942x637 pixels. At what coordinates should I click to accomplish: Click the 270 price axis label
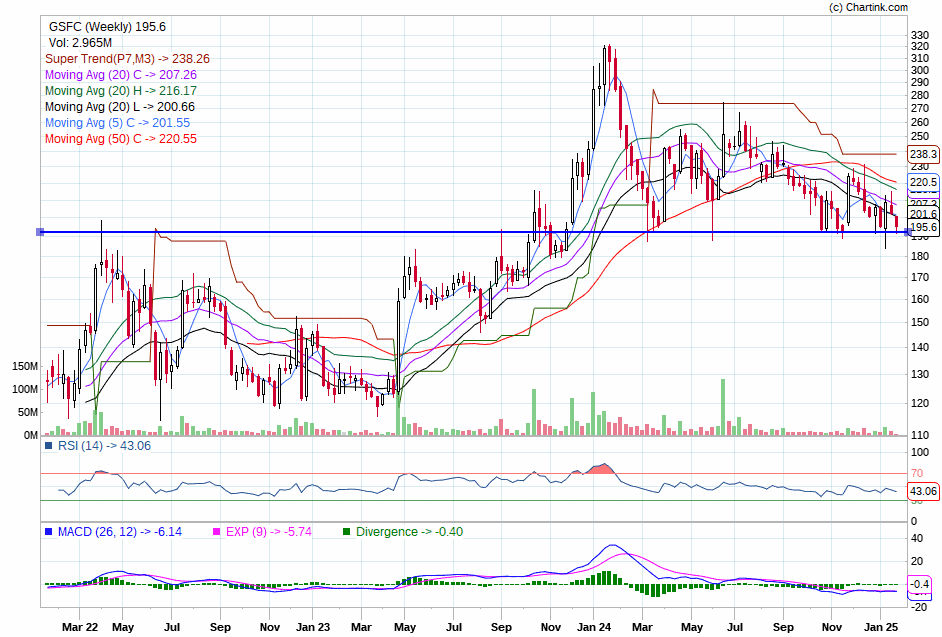pyautogui.click(x=920, y=109)
